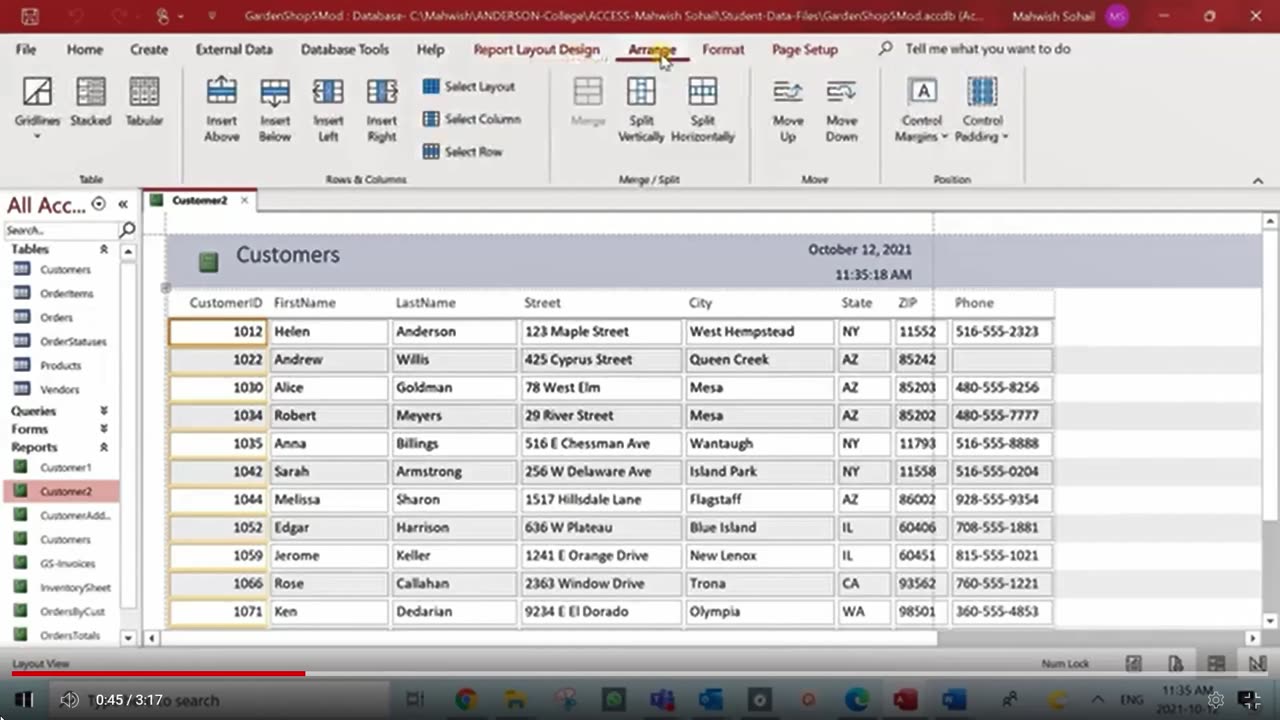Click the Chrome icon in the taskbar
1280x720 pixels.
(x=466, y=700)
